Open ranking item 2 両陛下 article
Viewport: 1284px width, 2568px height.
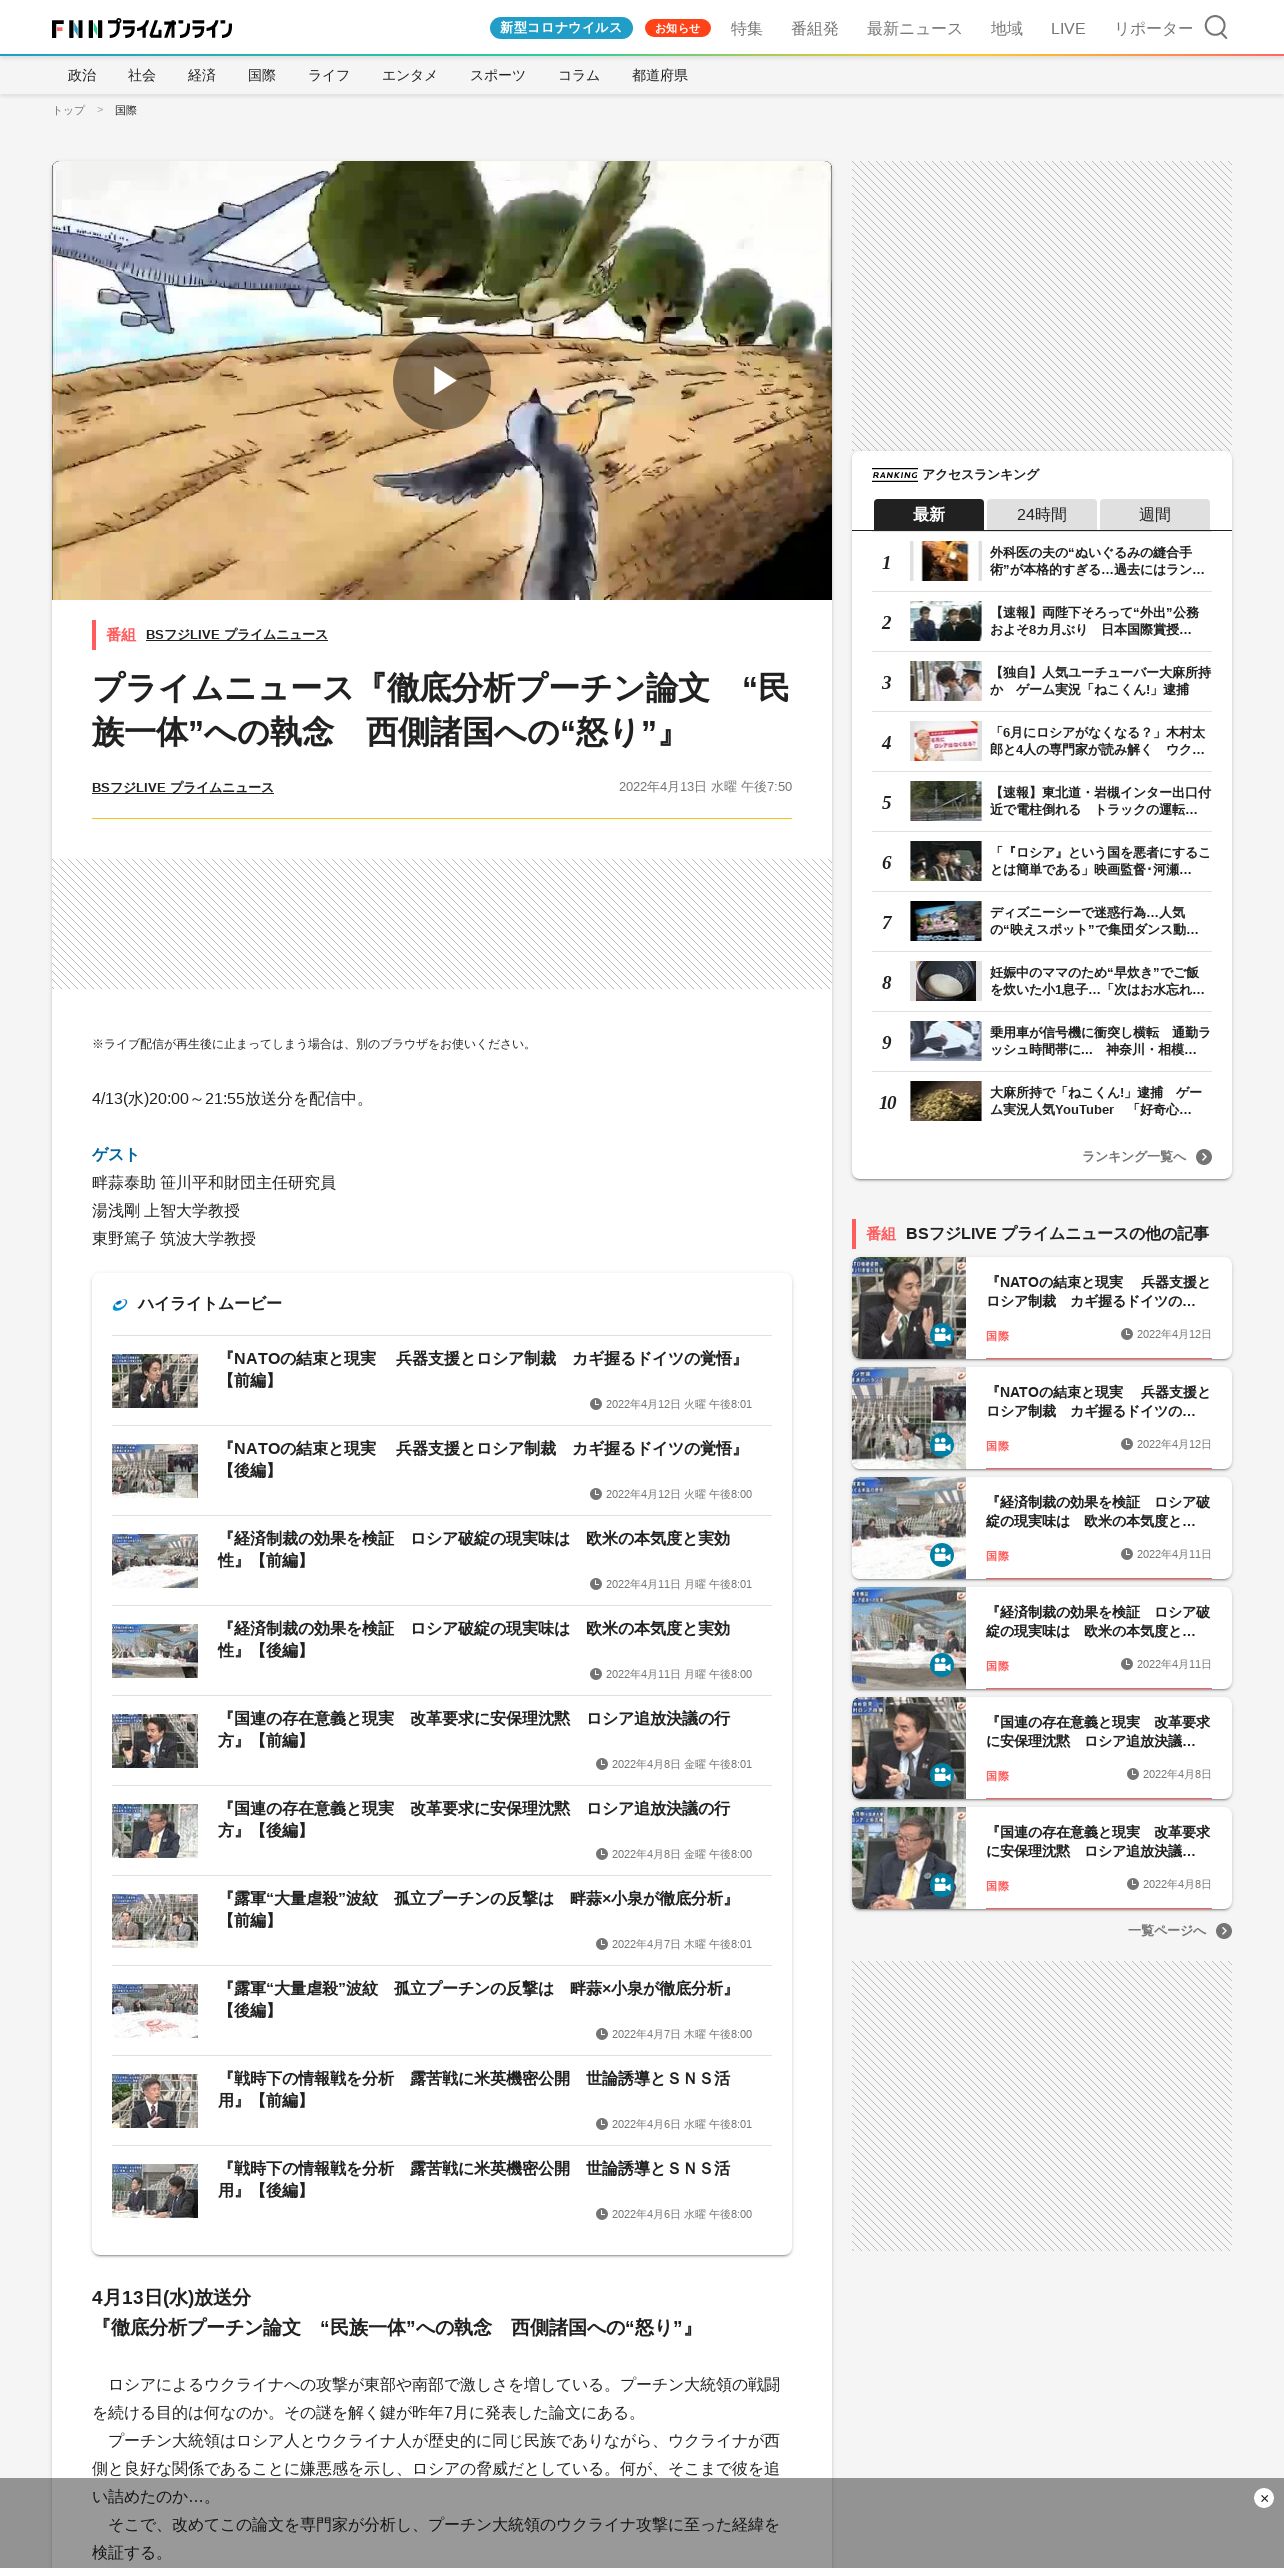click(1041, 621)
